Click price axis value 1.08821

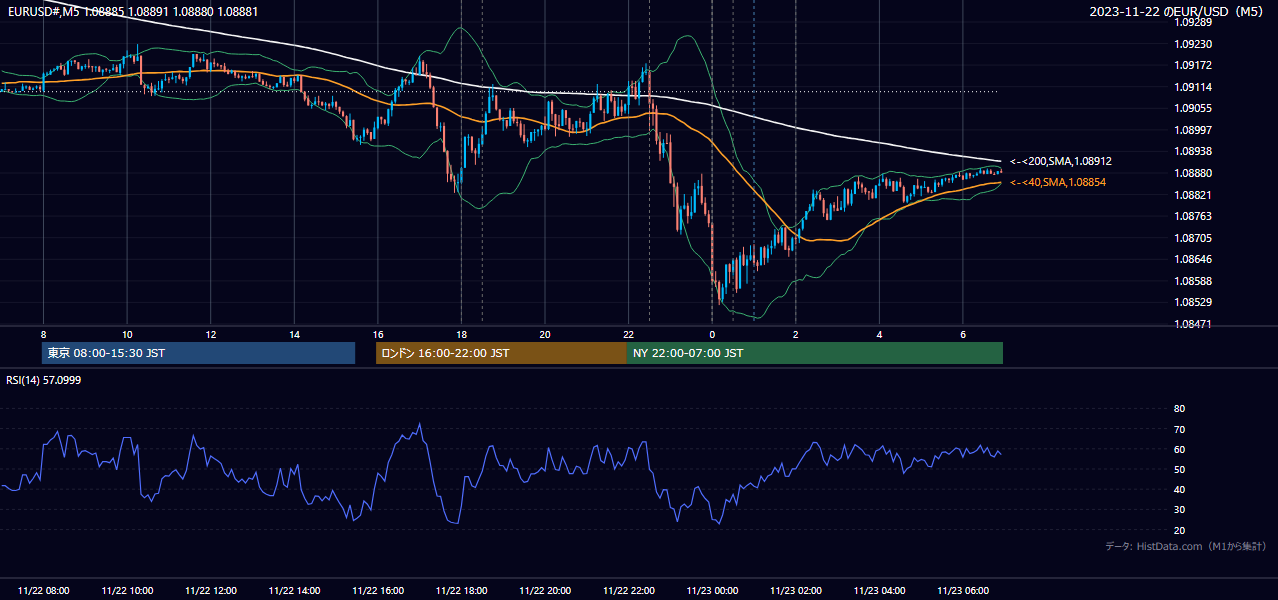[1193, 195]
